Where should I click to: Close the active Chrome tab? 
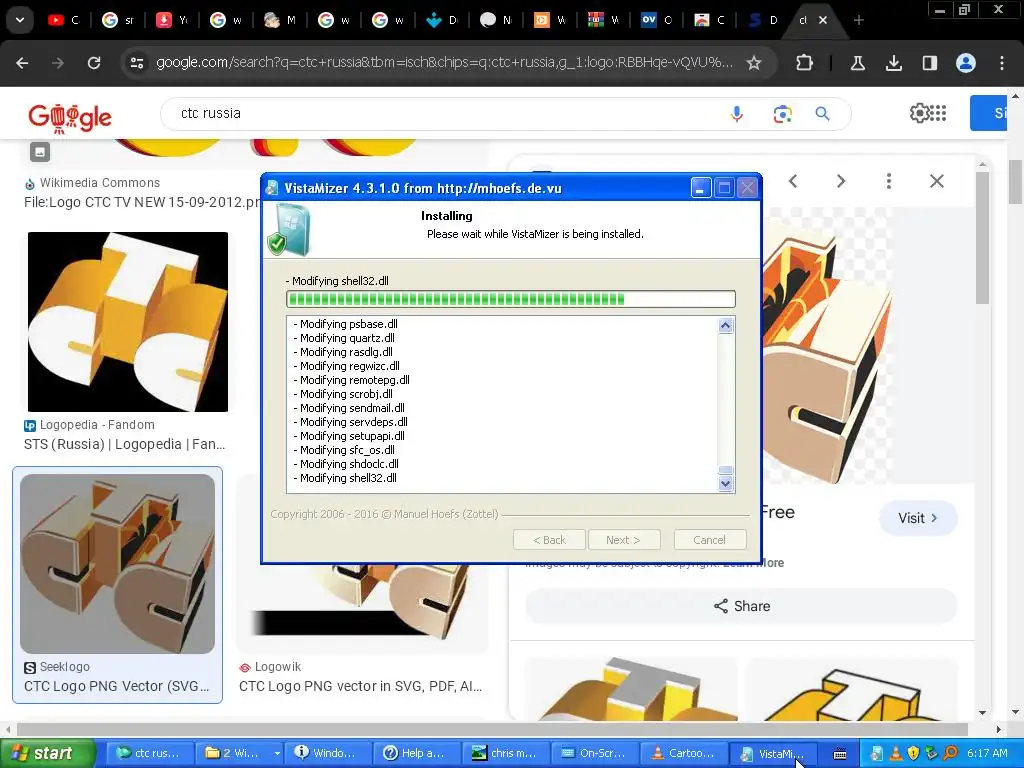click(823, 20)
